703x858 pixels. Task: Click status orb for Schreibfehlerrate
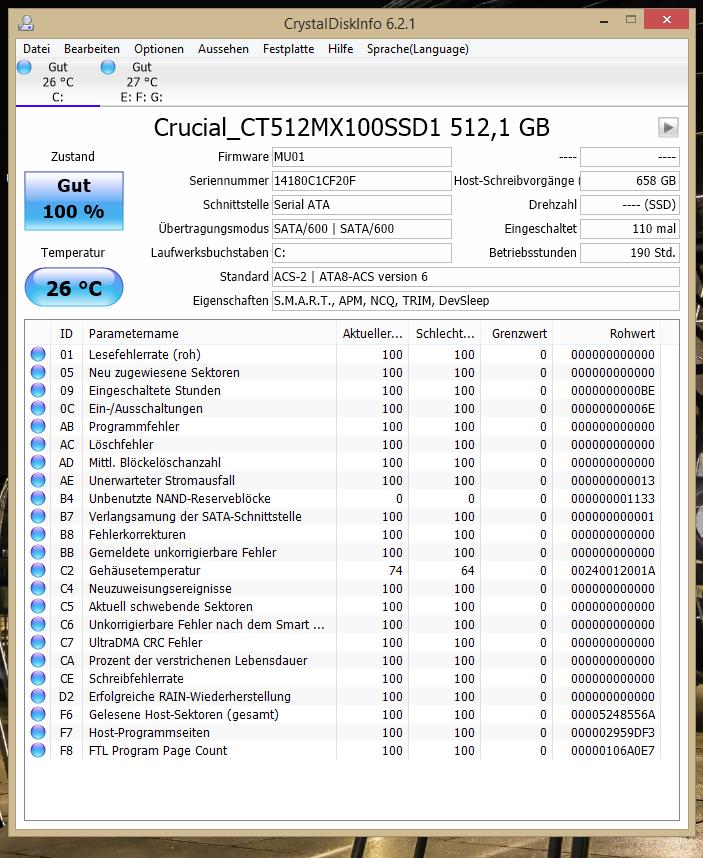(38, 679)
